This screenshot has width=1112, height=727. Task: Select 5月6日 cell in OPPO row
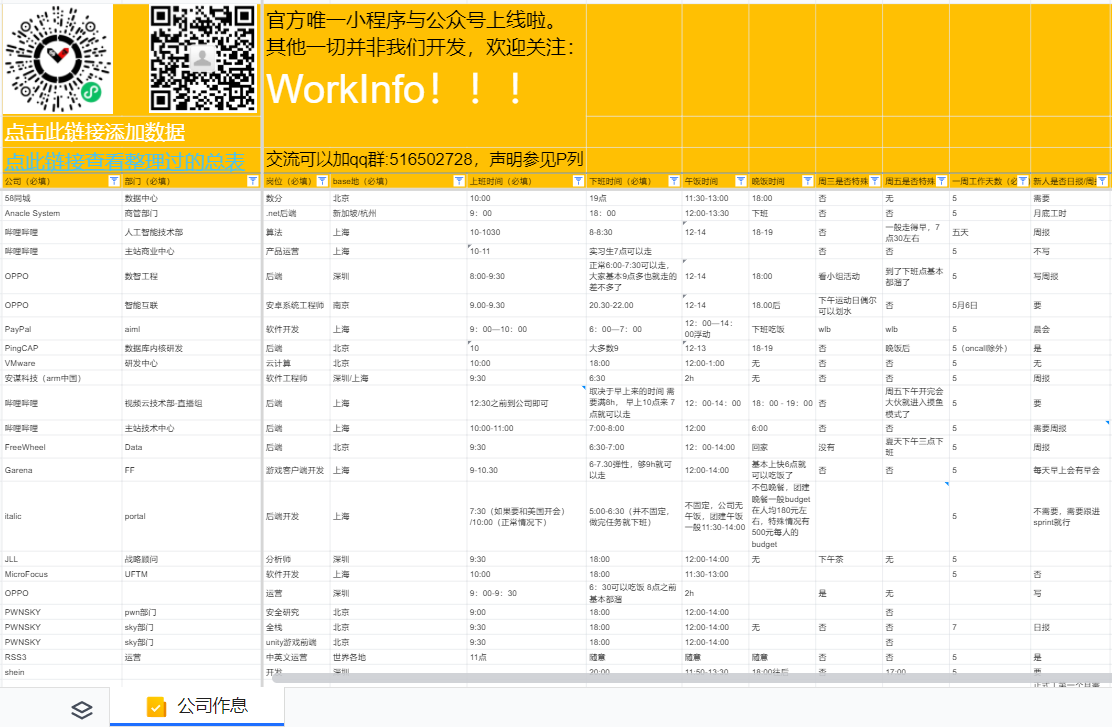click(989, 305)
